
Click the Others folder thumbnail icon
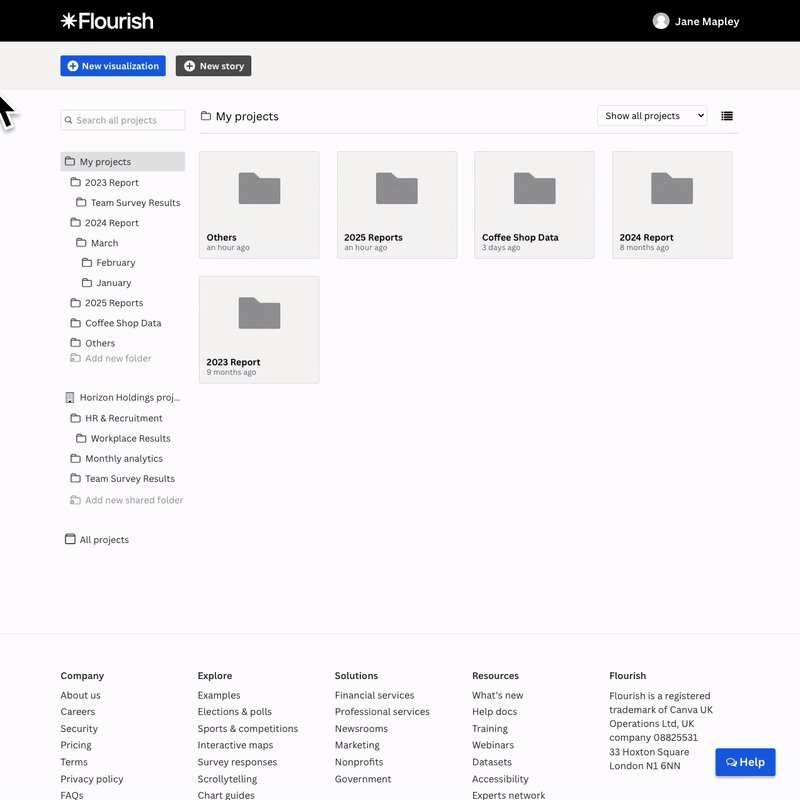tap(259, 188)
